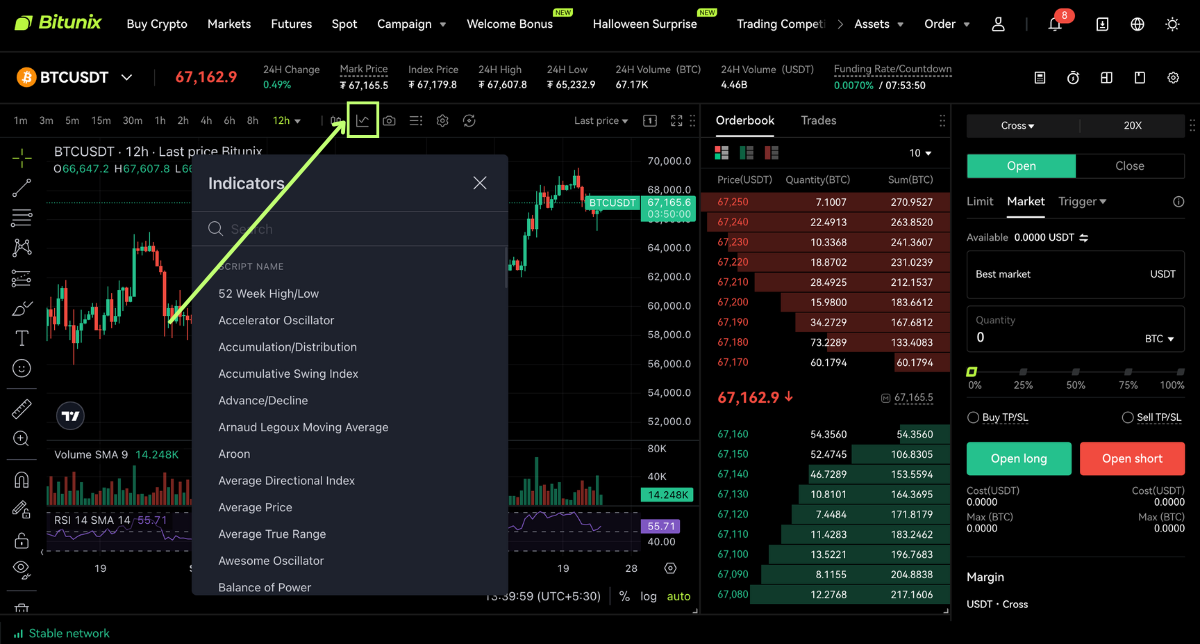Click the Indicators search field
The image size is (1200, 644).
(x=348, y=228)
